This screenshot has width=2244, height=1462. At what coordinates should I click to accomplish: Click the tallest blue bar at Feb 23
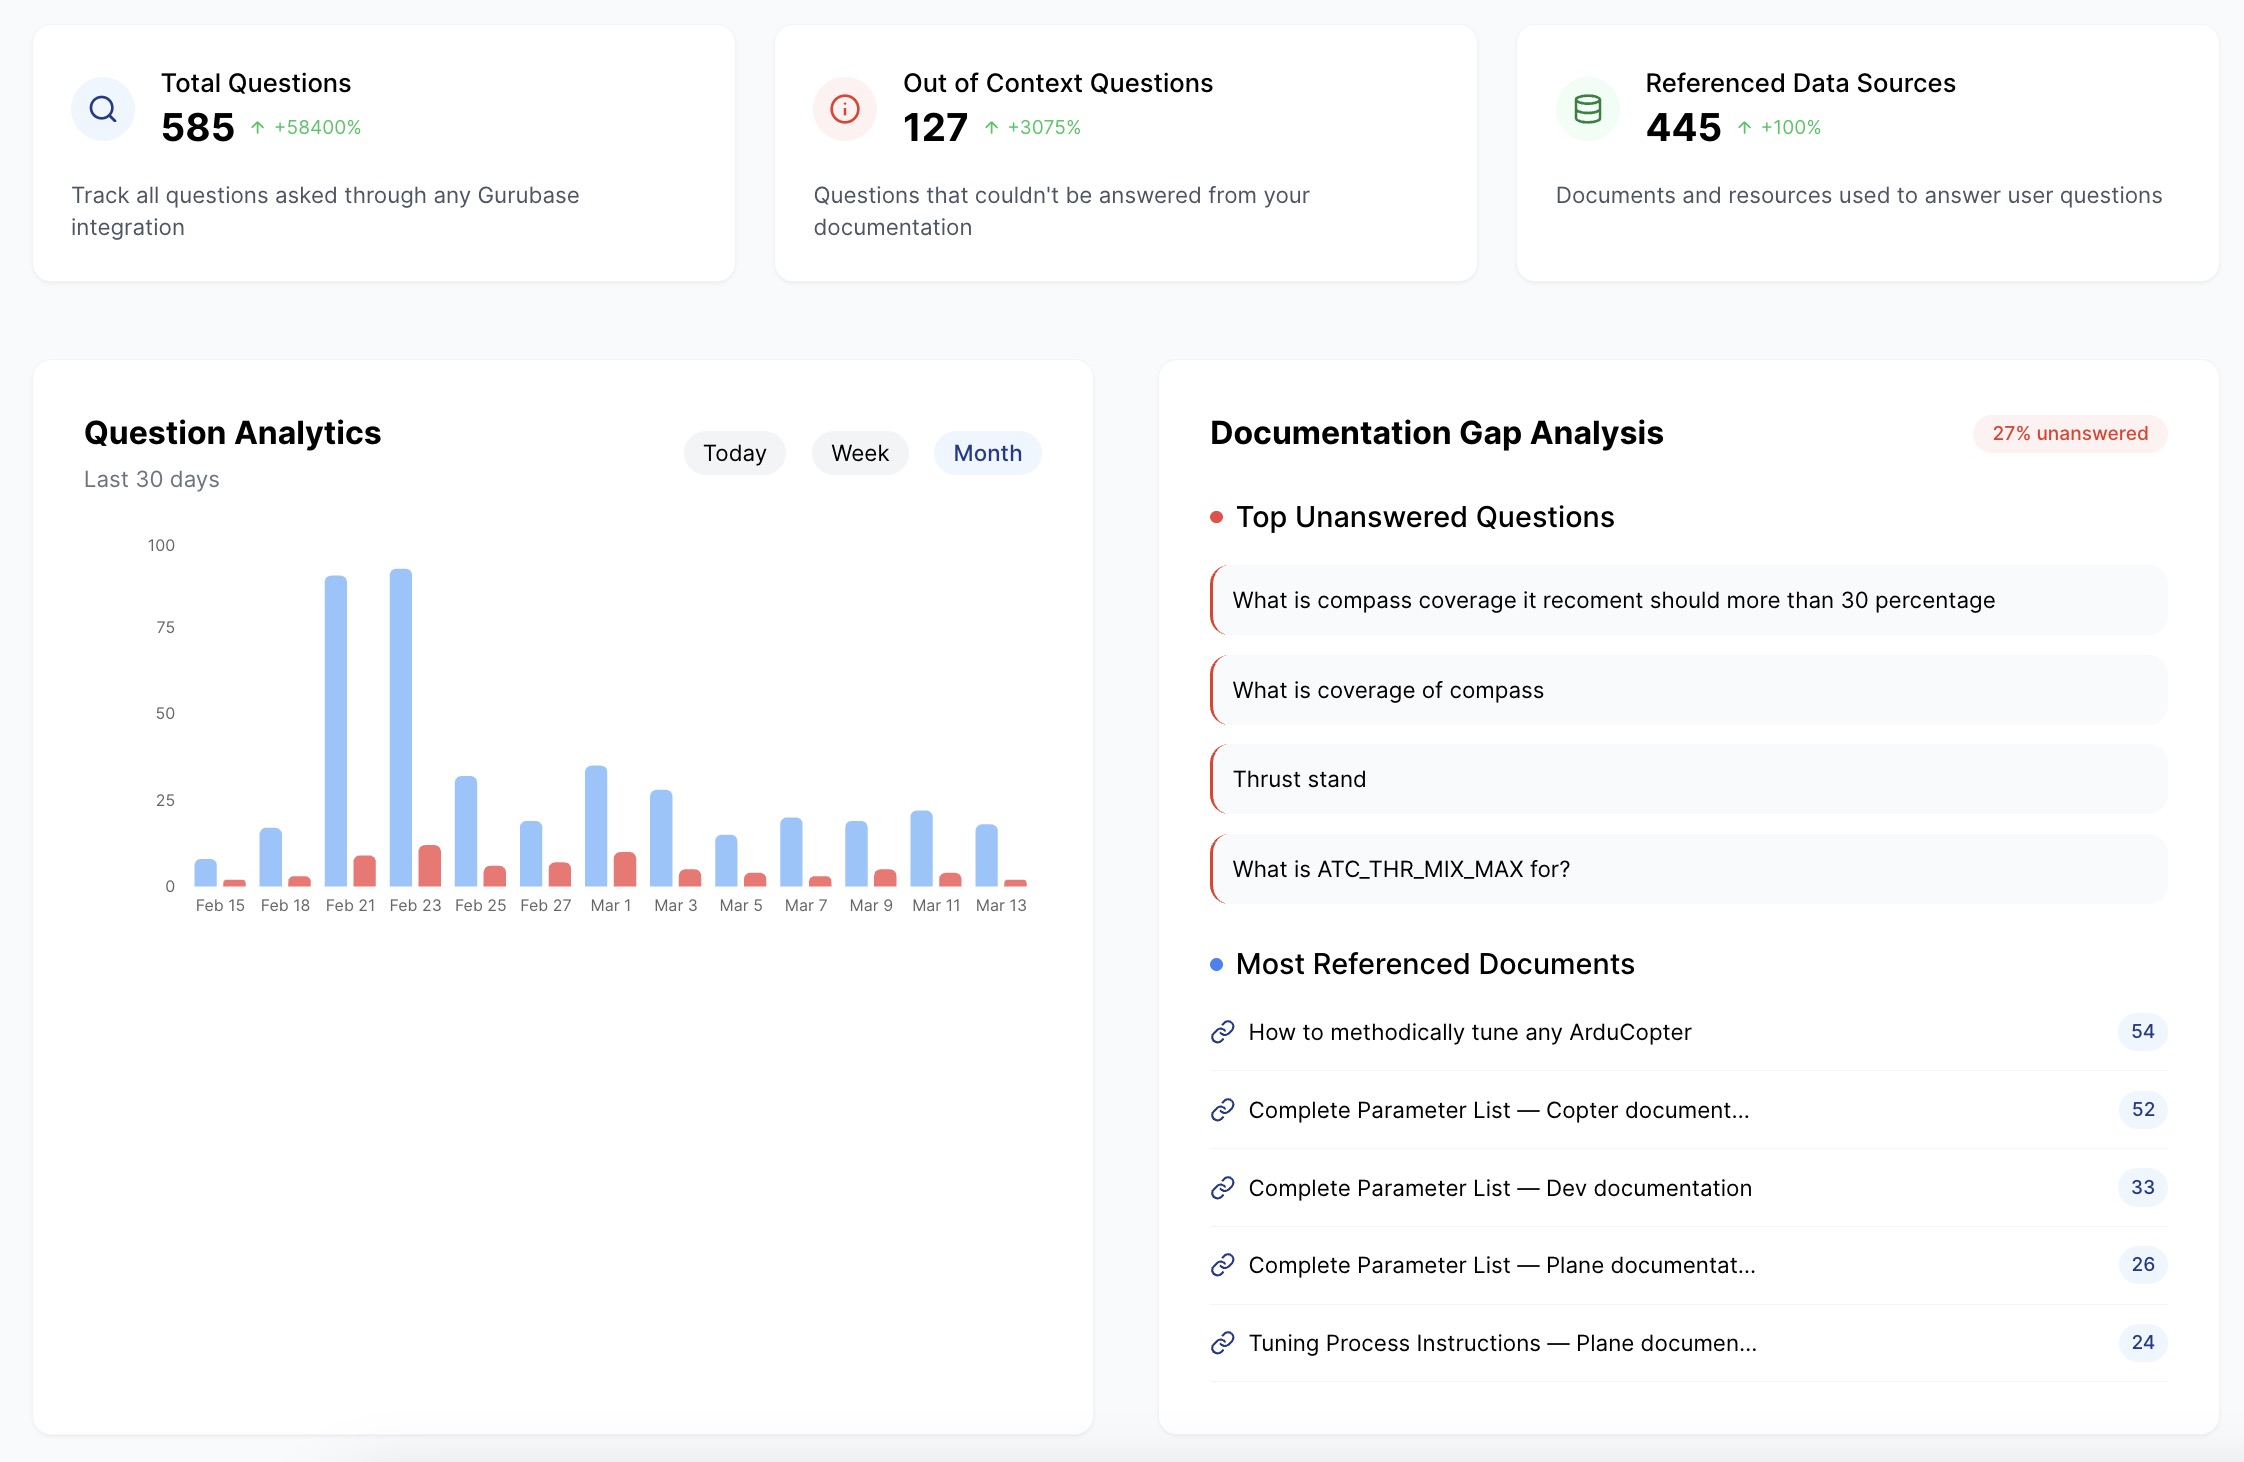tap(401, 727)
